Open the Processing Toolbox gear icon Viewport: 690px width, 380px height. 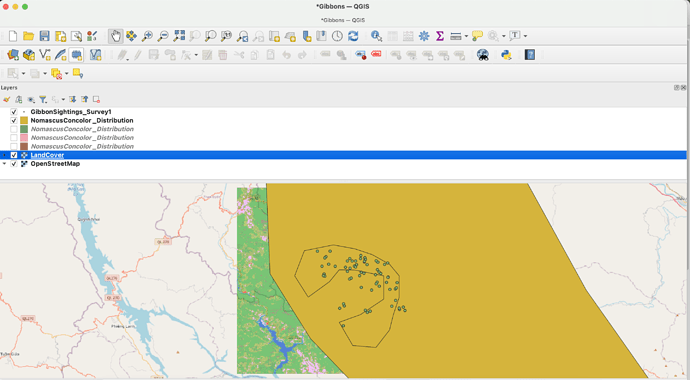(x=424, y=36)
